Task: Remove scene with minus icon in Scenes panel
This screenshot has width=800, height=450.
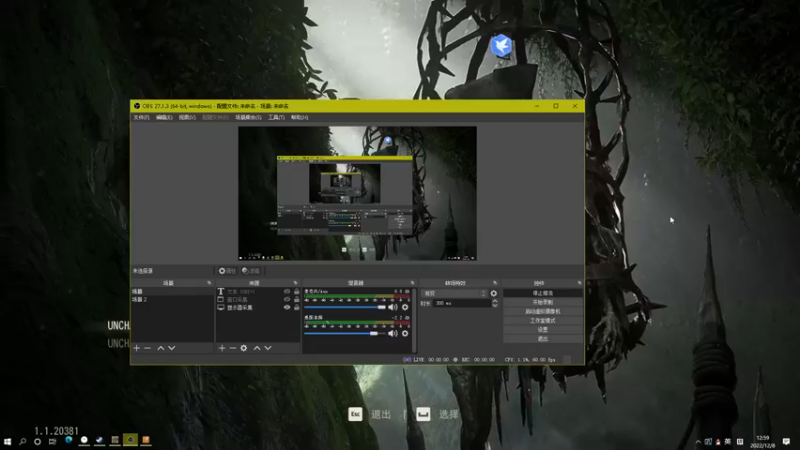Action: point(147,348)
